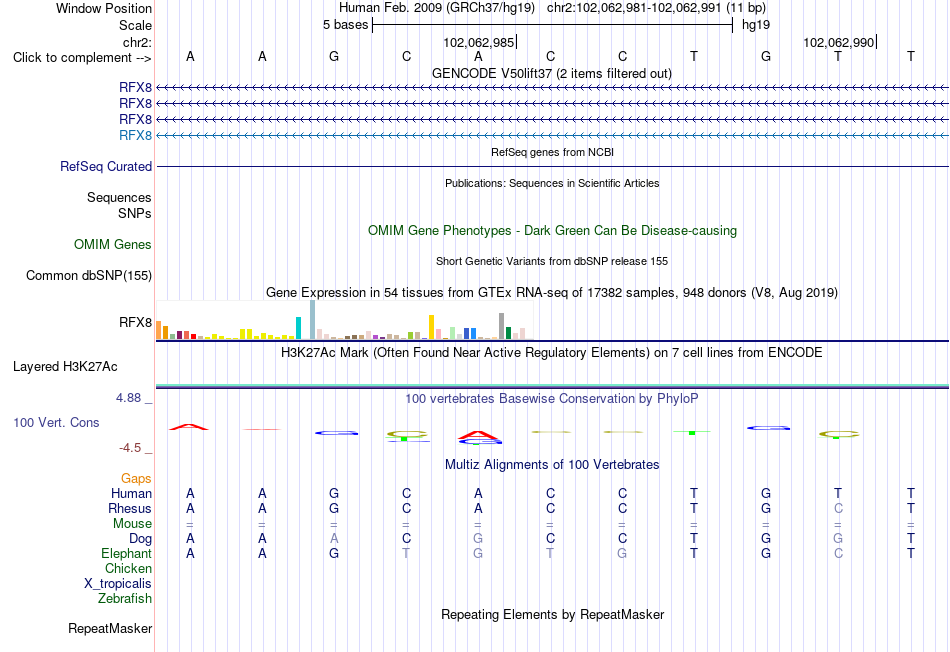The width and height of the screenshot is (950, 652).
Task: Select the Rhesus alignment row label
Action: coord(130,508)
